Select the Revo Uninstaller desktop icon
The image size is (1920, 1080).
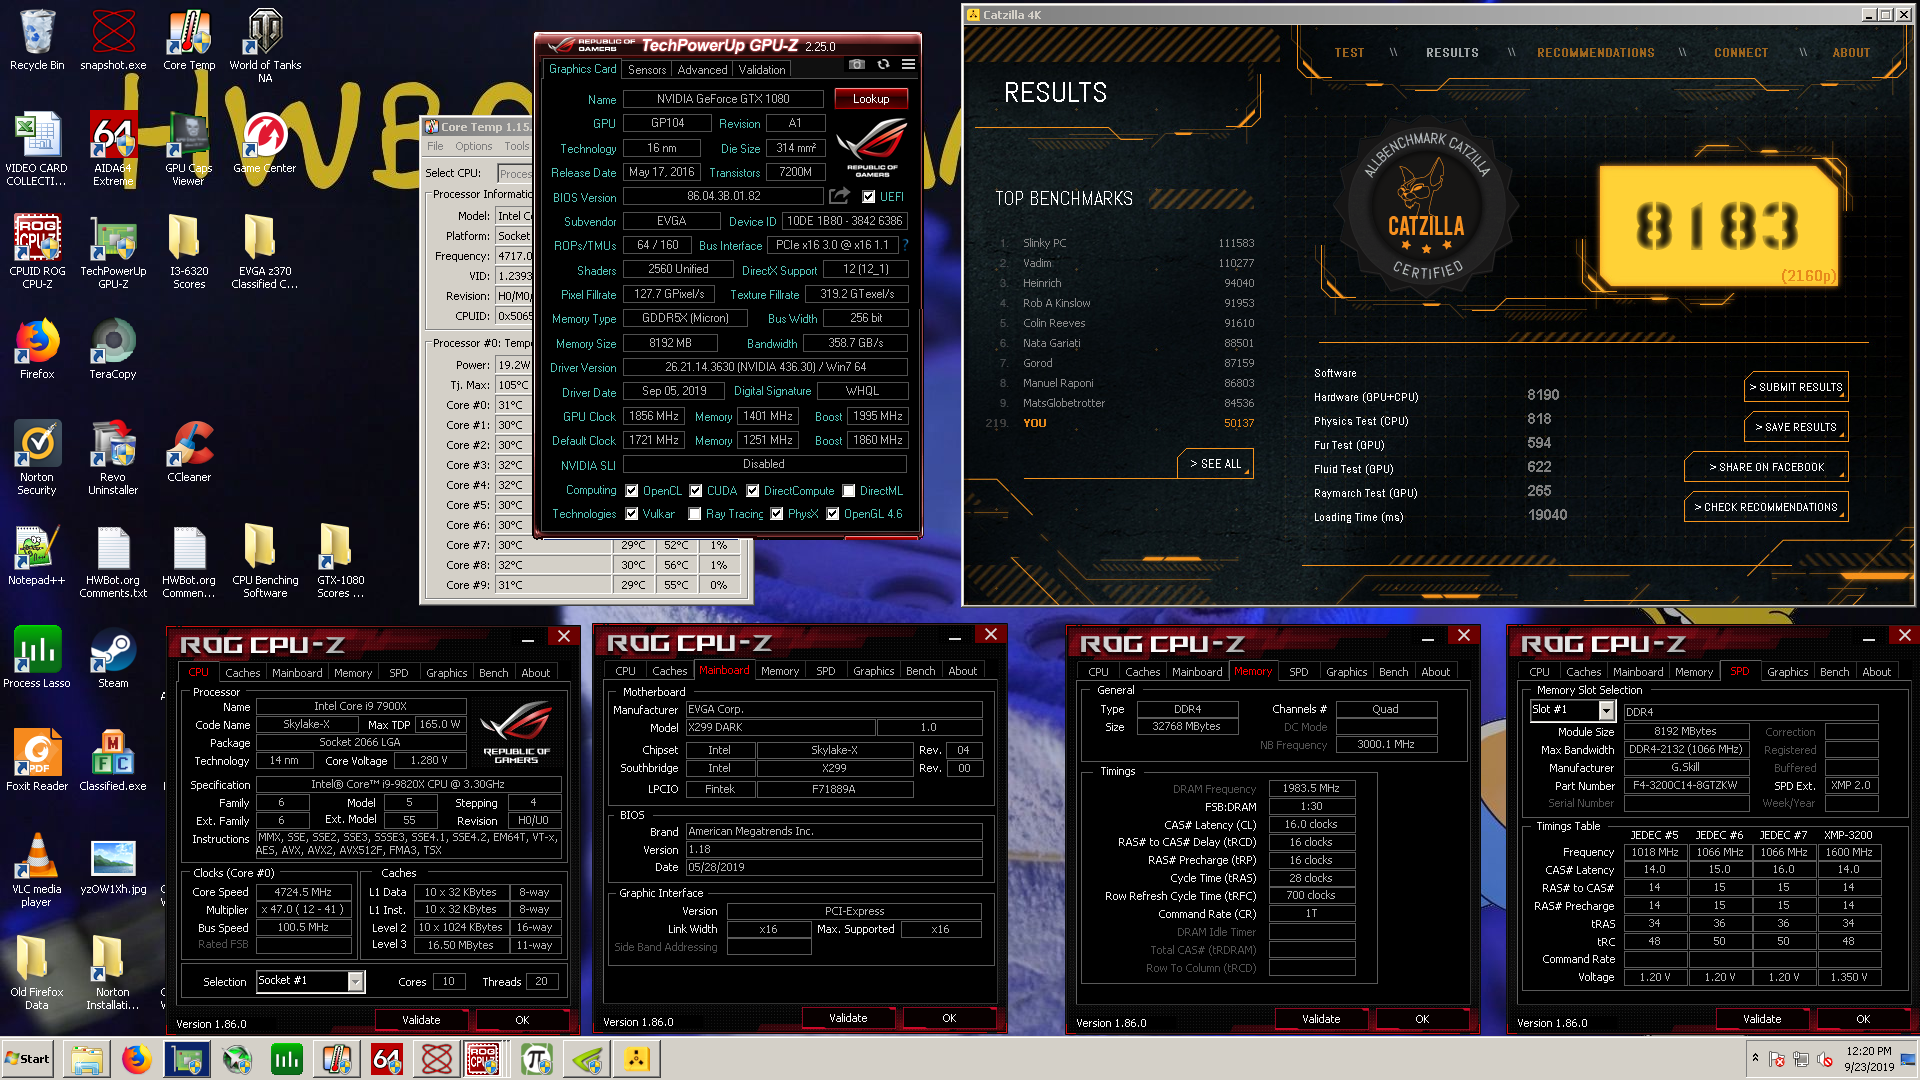click(x=113, y=458)
